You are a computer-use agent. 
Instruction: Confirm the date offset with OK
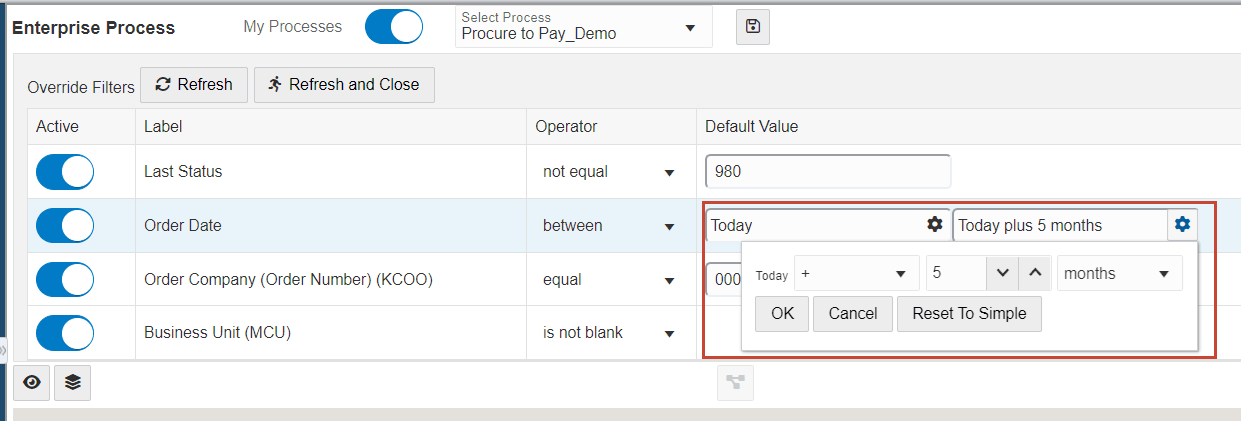[782, 314]
